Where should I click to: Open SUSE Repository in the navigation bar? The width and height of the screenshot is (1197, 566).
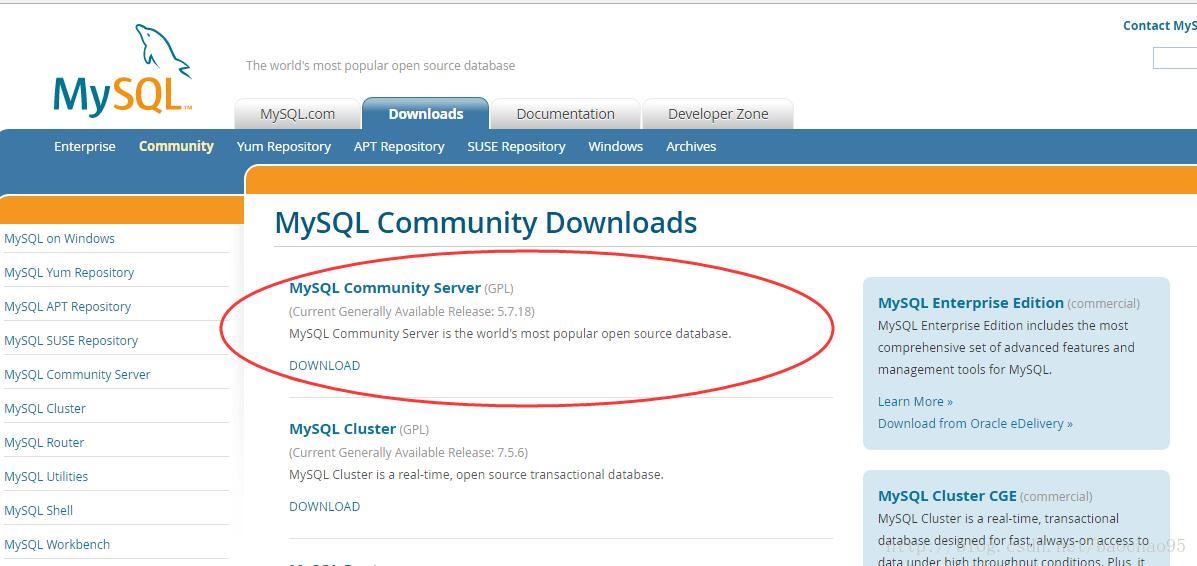[x=516, y=147]
